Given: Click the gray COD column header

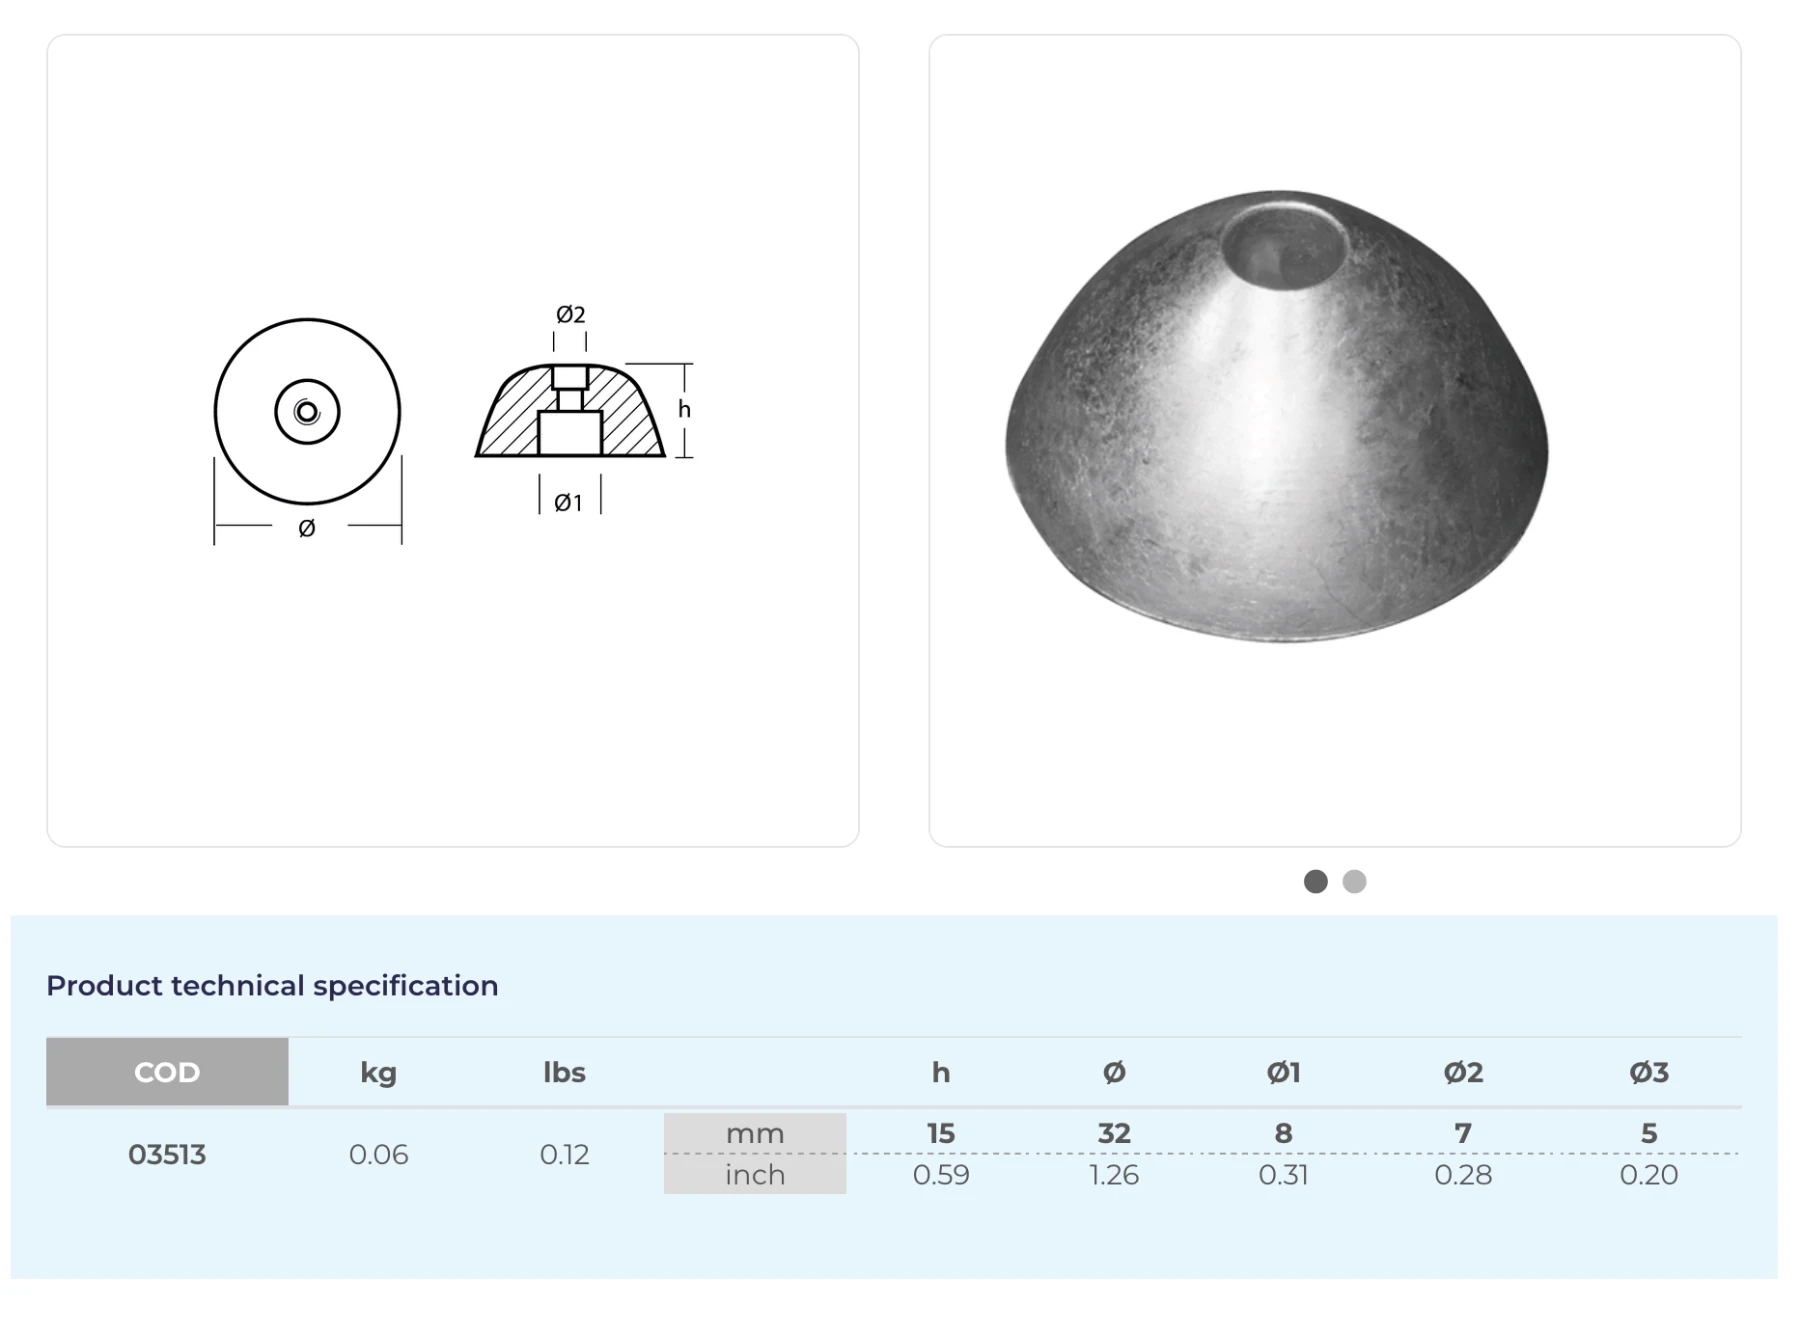Looking at the screenshot, I should tap(167, 1072).
